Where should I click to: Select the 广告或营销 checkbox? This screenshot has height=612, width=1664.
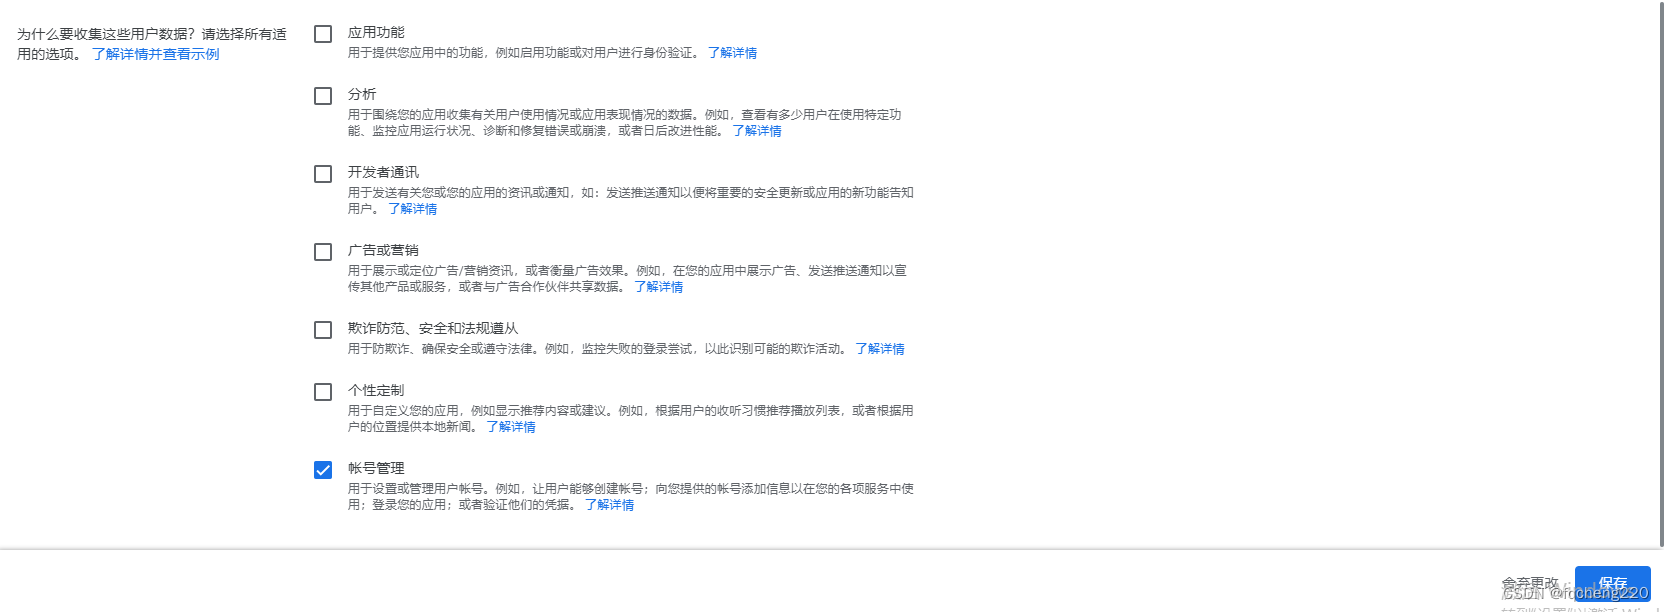[323, 252]
